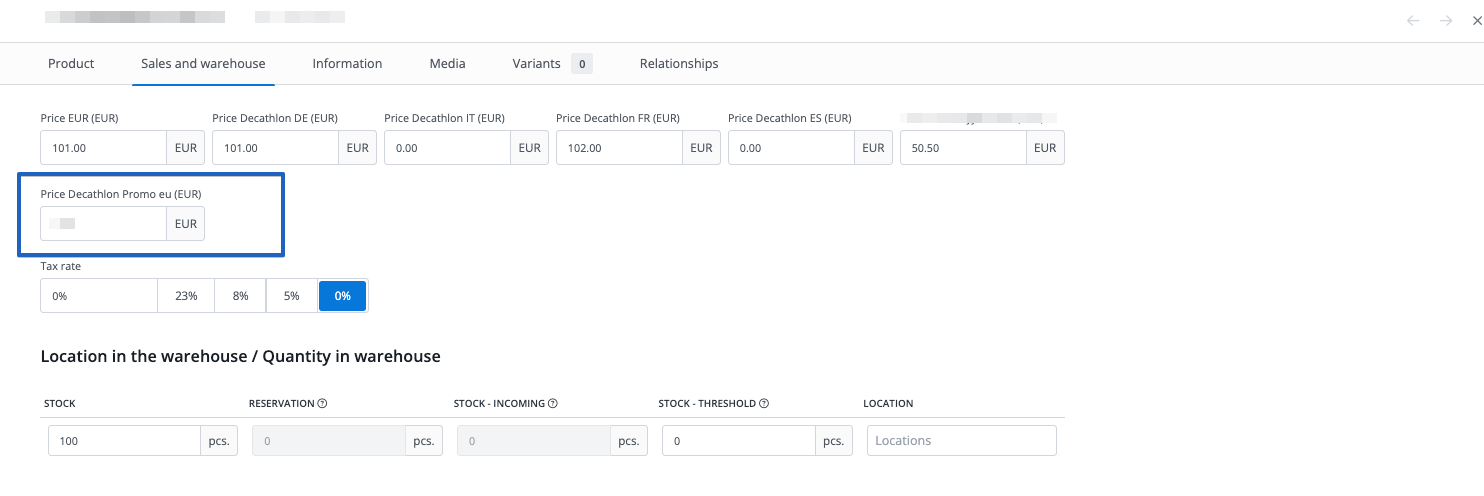This screenshot has width=1484, height=496.
Task: Click the next product arrow icon
Action: pos(1446,21)
